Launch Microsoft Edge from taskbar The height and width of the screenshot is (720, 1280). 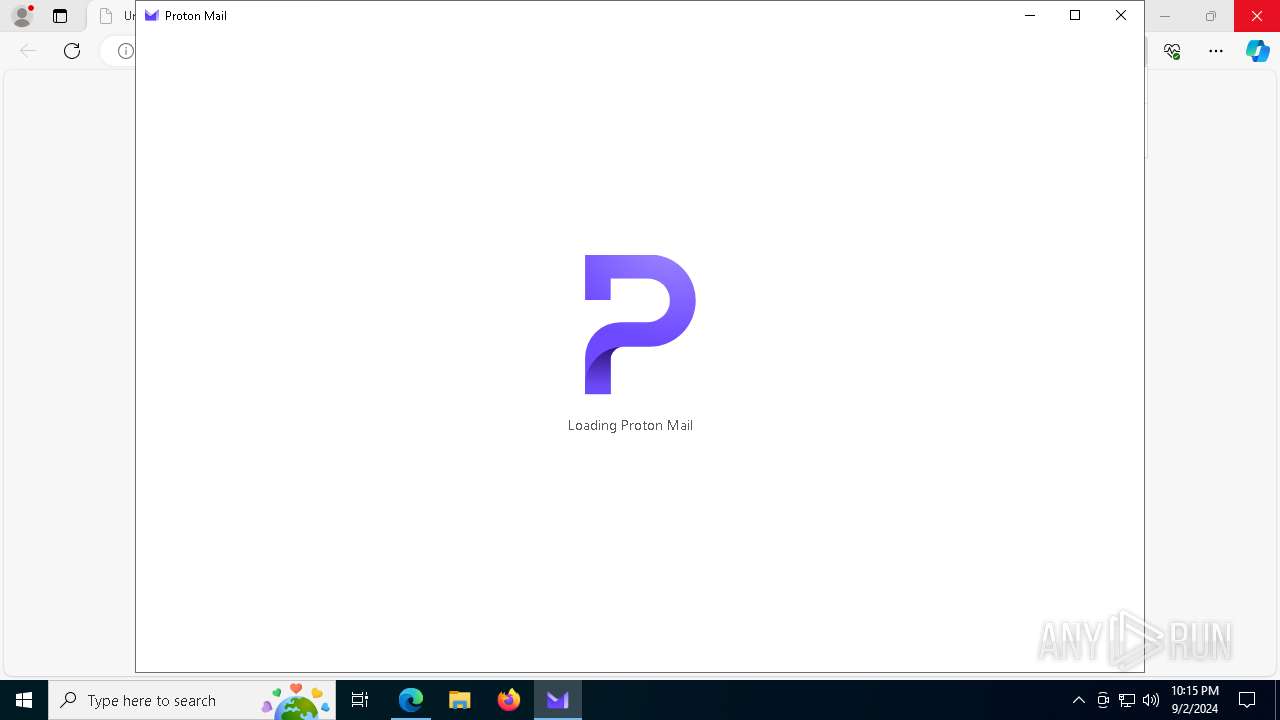coord(411,700)
